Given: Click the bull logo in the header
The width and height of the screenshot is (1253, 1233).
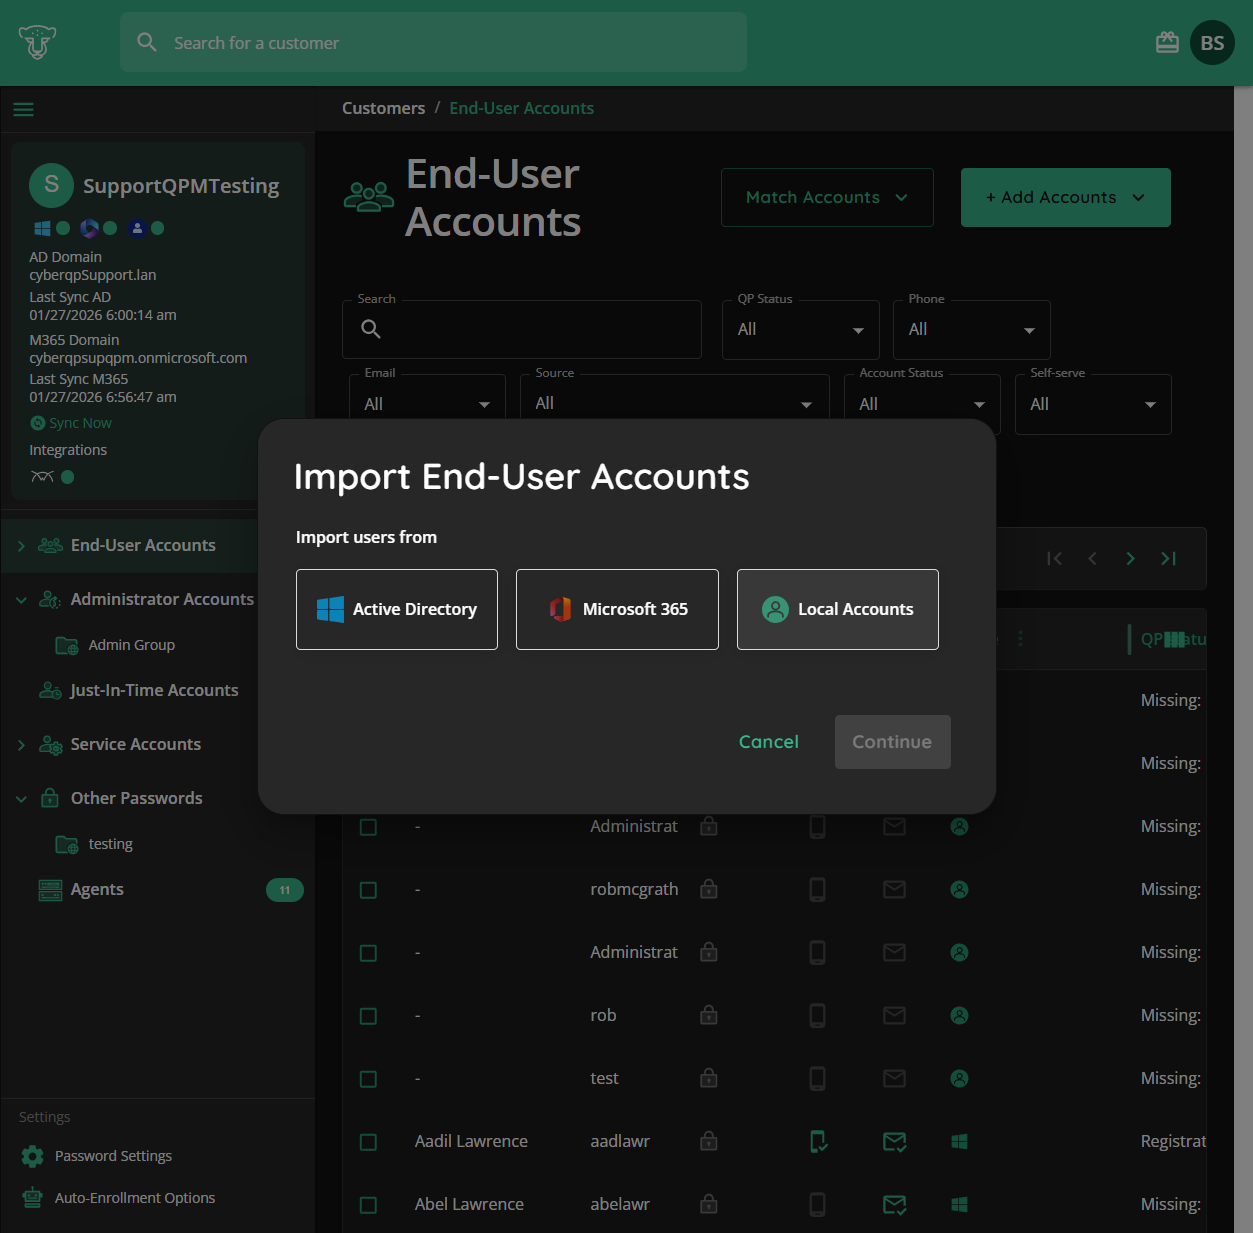Looking at the screenshot, I should pyautogui.click(x=37, y=43).
